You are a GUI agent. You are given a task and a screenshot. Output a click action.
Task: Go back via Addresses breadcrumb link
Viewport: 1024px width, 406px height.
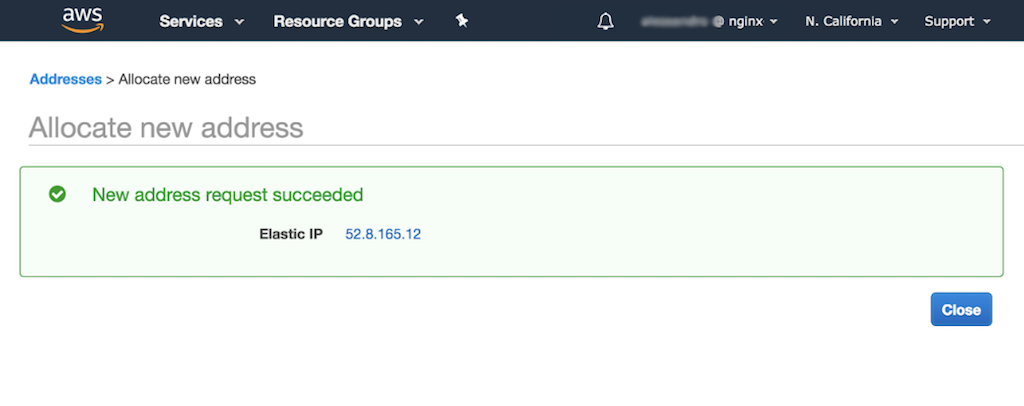pos(66,79)
